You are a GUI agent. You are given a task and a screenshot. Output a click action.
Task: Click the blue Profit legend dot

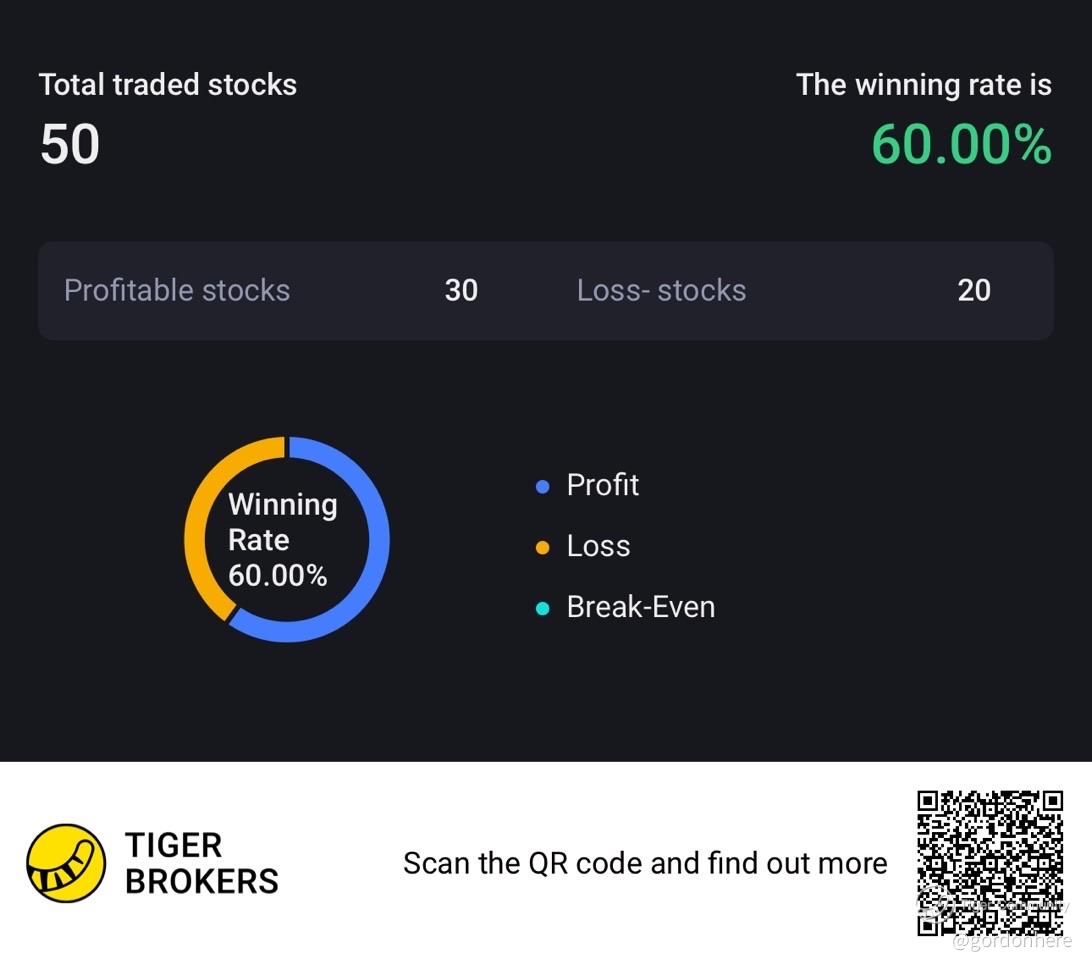pyautogui.click(x=543, y=487)
